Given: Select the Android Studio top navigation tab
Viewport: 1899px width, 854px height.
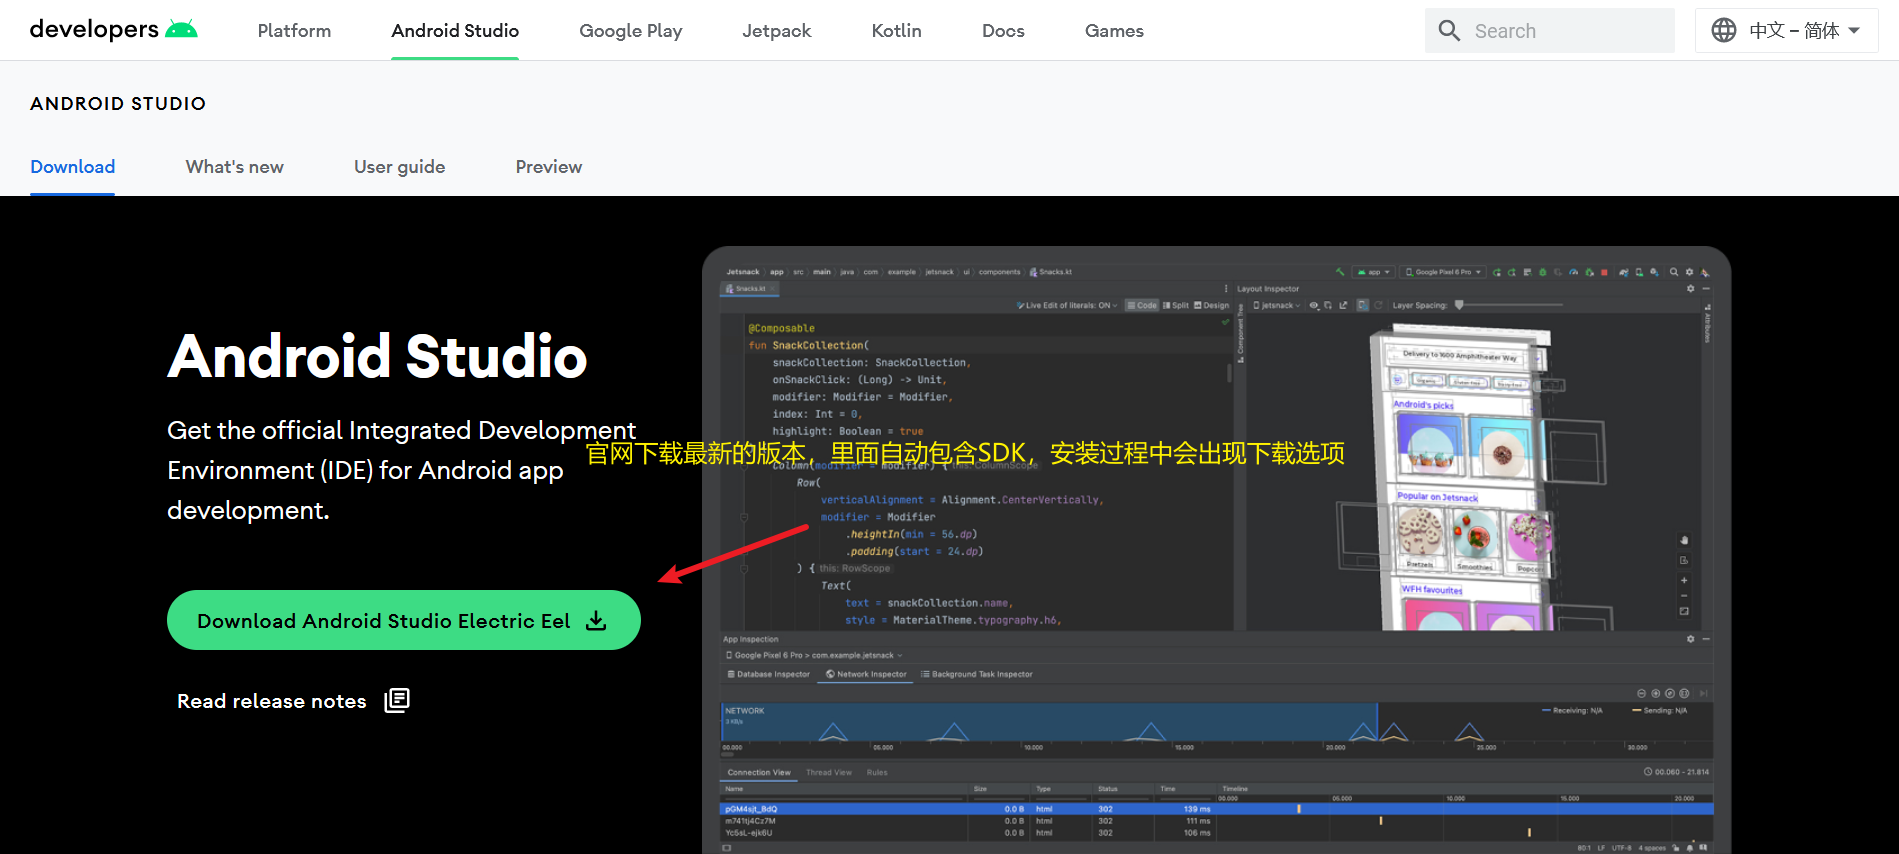Looking at the screenshot, I should pyautogui.click(x=455, y=31).
